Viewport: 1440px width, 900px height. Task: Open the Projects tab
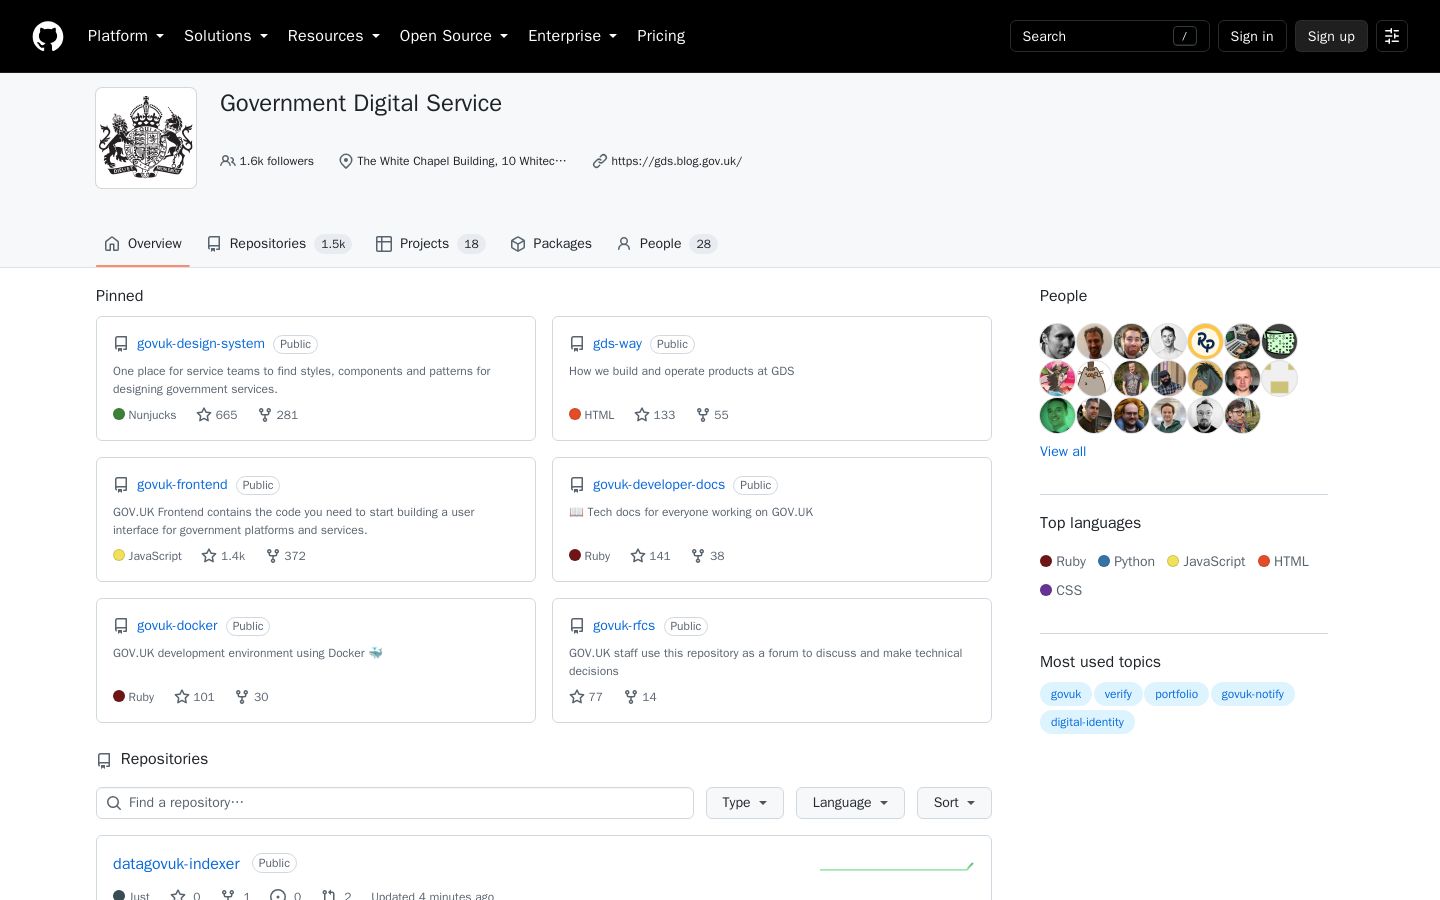430,244
